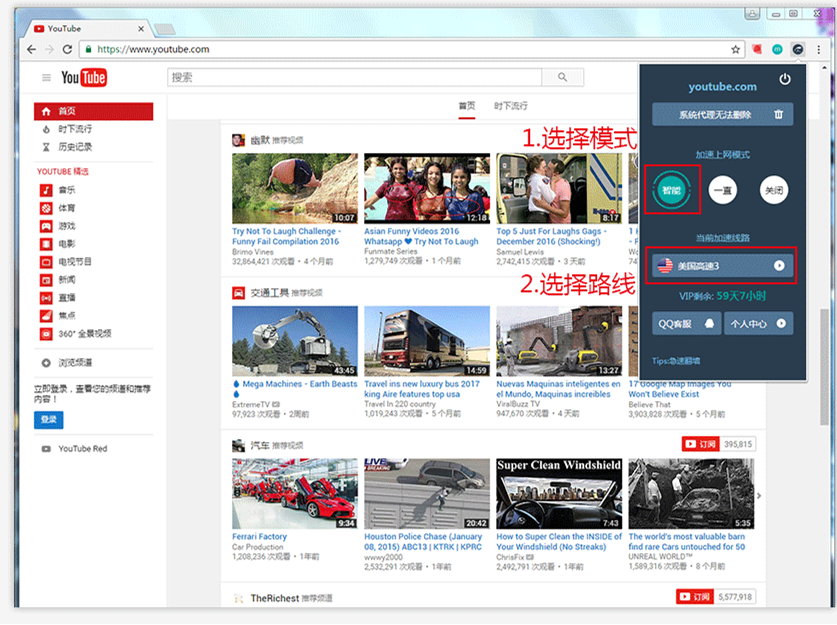Select the 关闭 off mode

coord(774,189)
